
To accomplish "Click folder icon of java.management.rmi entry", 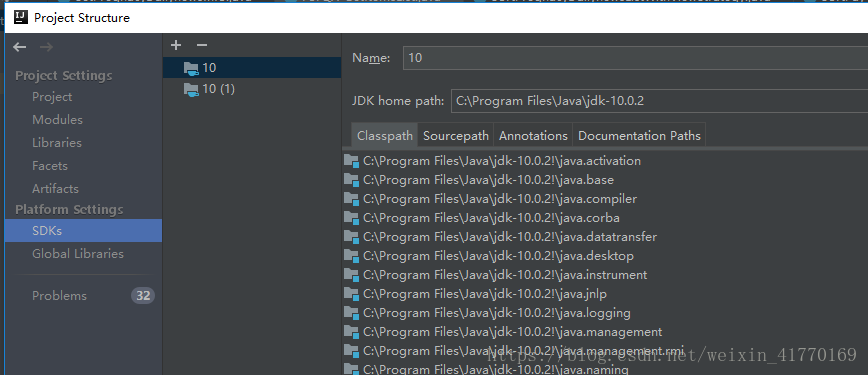I will click(351, 351).
